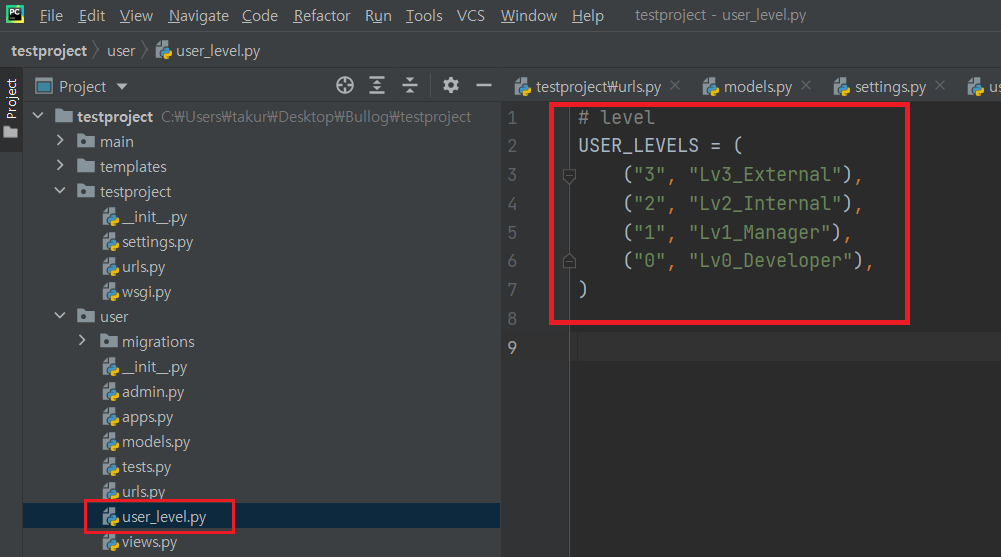
Task: Select user_level.py in project tree
Action: (x=163, y=516)
